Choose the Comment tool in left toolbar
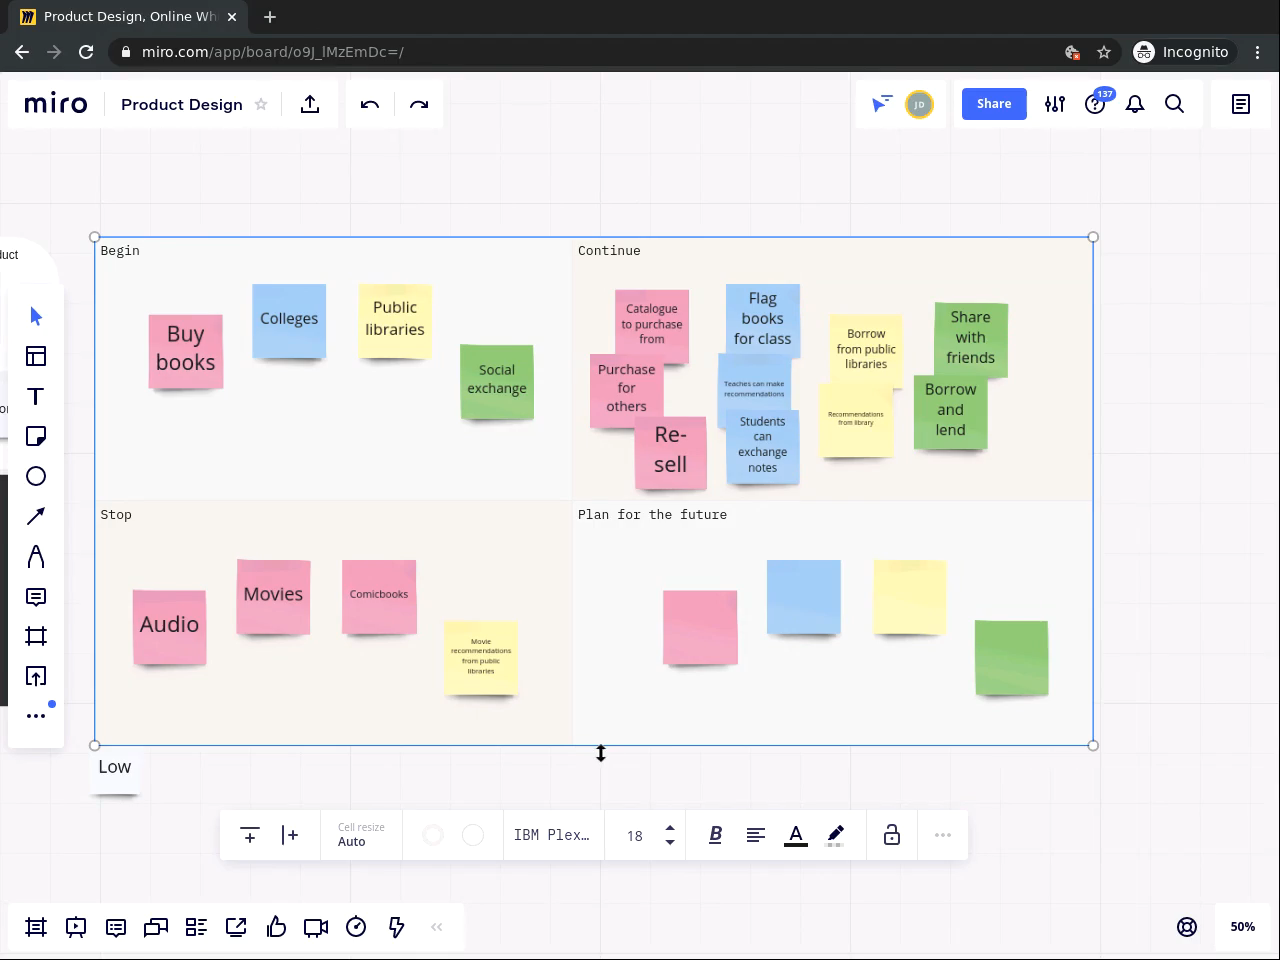Image resolution: width=1280 pixels, height=960 pixels. point(36,597)
